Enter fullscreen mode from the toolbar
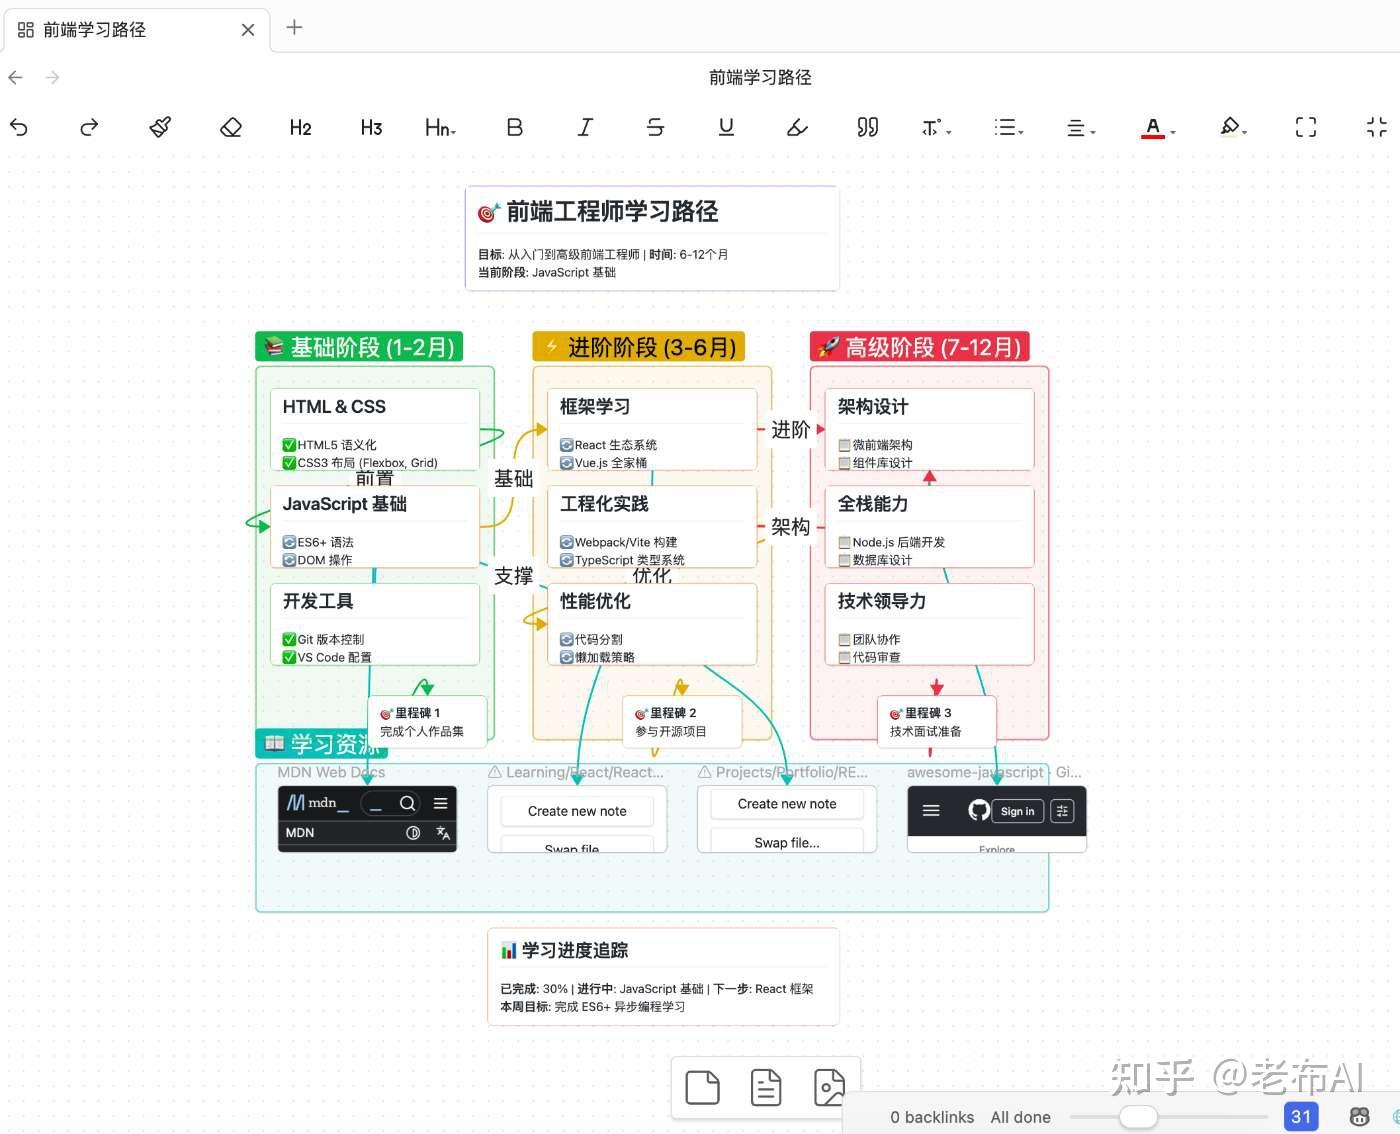 [x=1306, y=127]
